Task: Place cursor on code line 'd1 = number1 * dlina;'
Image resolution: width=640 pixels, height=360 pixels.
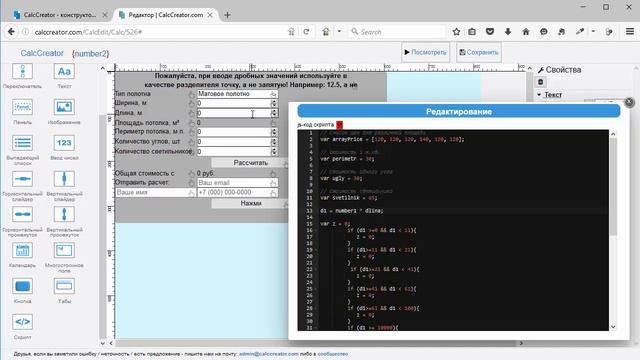Action: [351, 211]
